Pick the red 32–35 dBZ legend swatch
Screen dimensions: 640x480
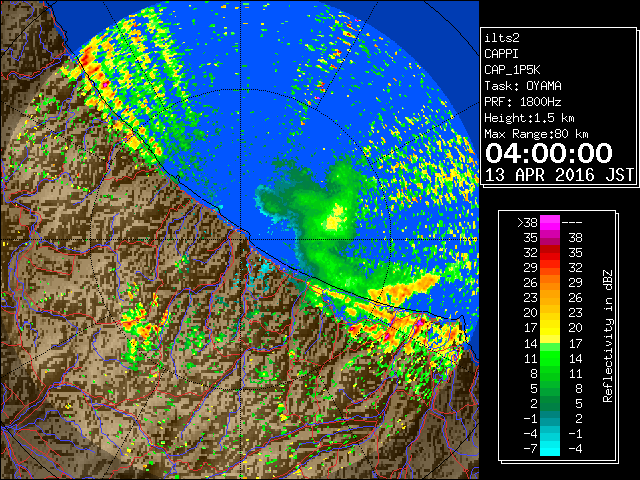(x=550, y=253)
